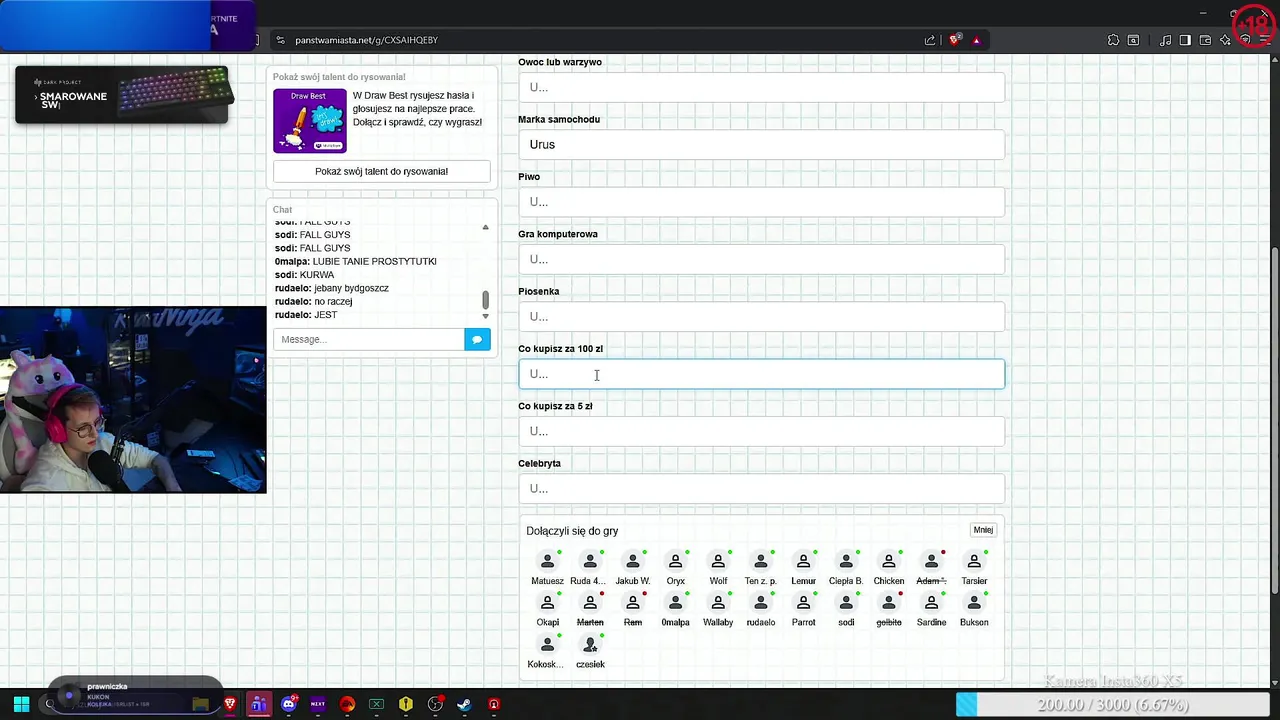Collapse player list with Mniej button
The height and width of the screenshot is (720, 1280).
pyautogui.click(x=983, y=530)
